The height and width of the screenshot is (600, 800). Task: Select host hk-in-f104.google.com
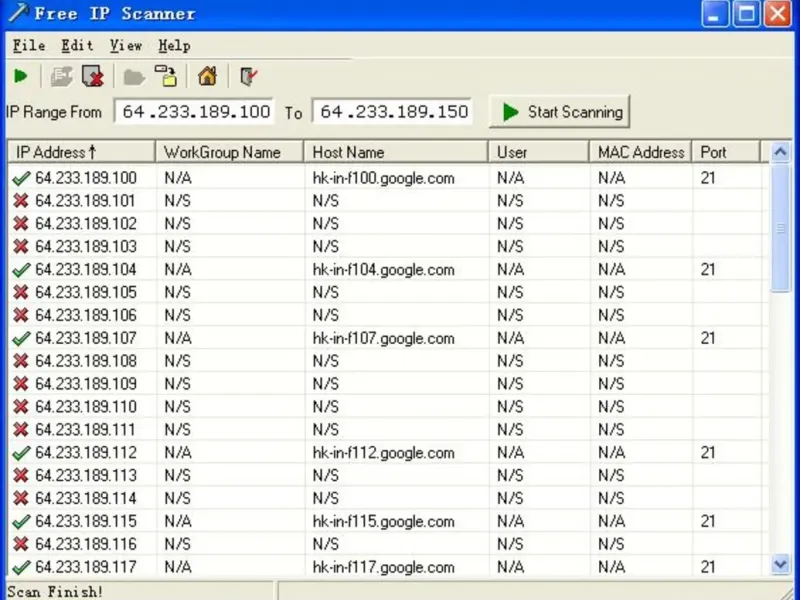(x=384, y=269)
